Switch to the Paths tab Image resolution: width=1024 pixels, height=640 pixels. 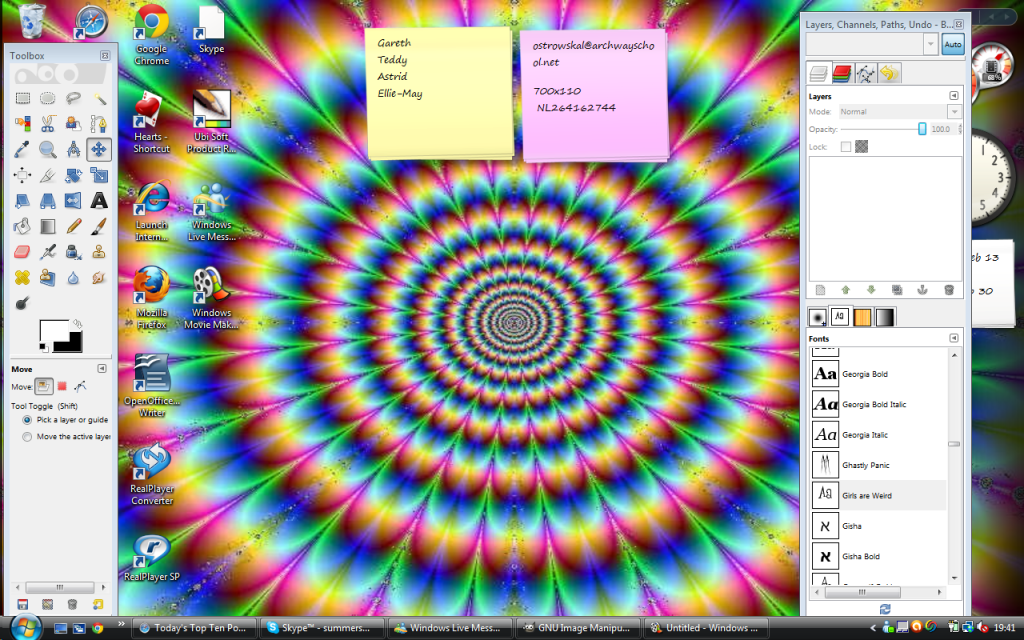click(865, 73)
